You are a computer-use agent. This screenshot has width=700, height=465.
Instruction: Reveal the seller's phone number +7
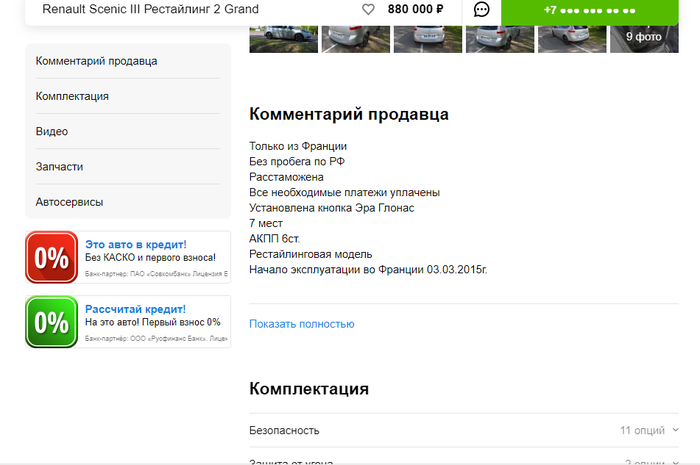(x=589, y=10)
